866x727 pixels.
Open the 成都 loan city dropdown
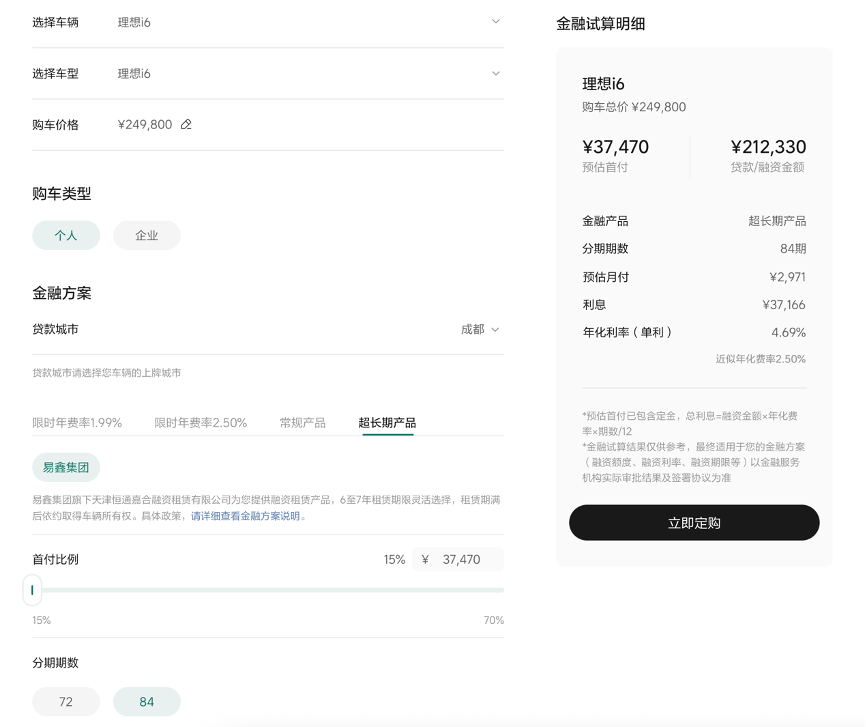click(480, 329)
